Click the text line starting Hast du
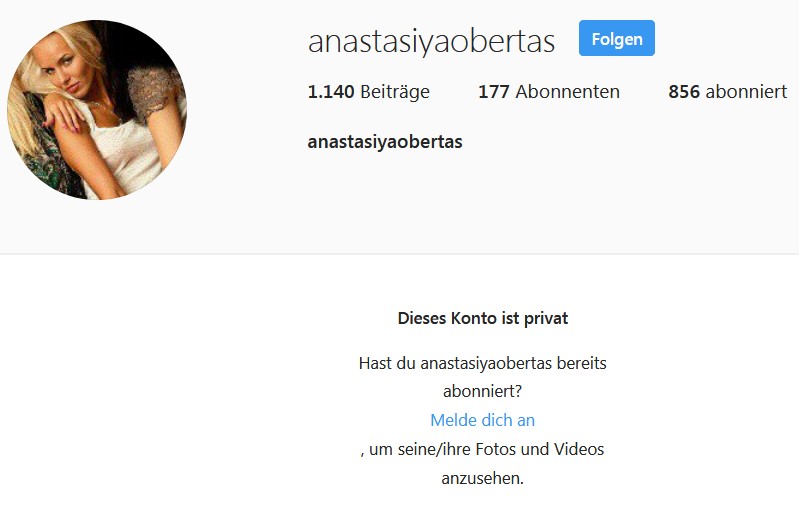The image size is (799, 523). tap(483, 363)
